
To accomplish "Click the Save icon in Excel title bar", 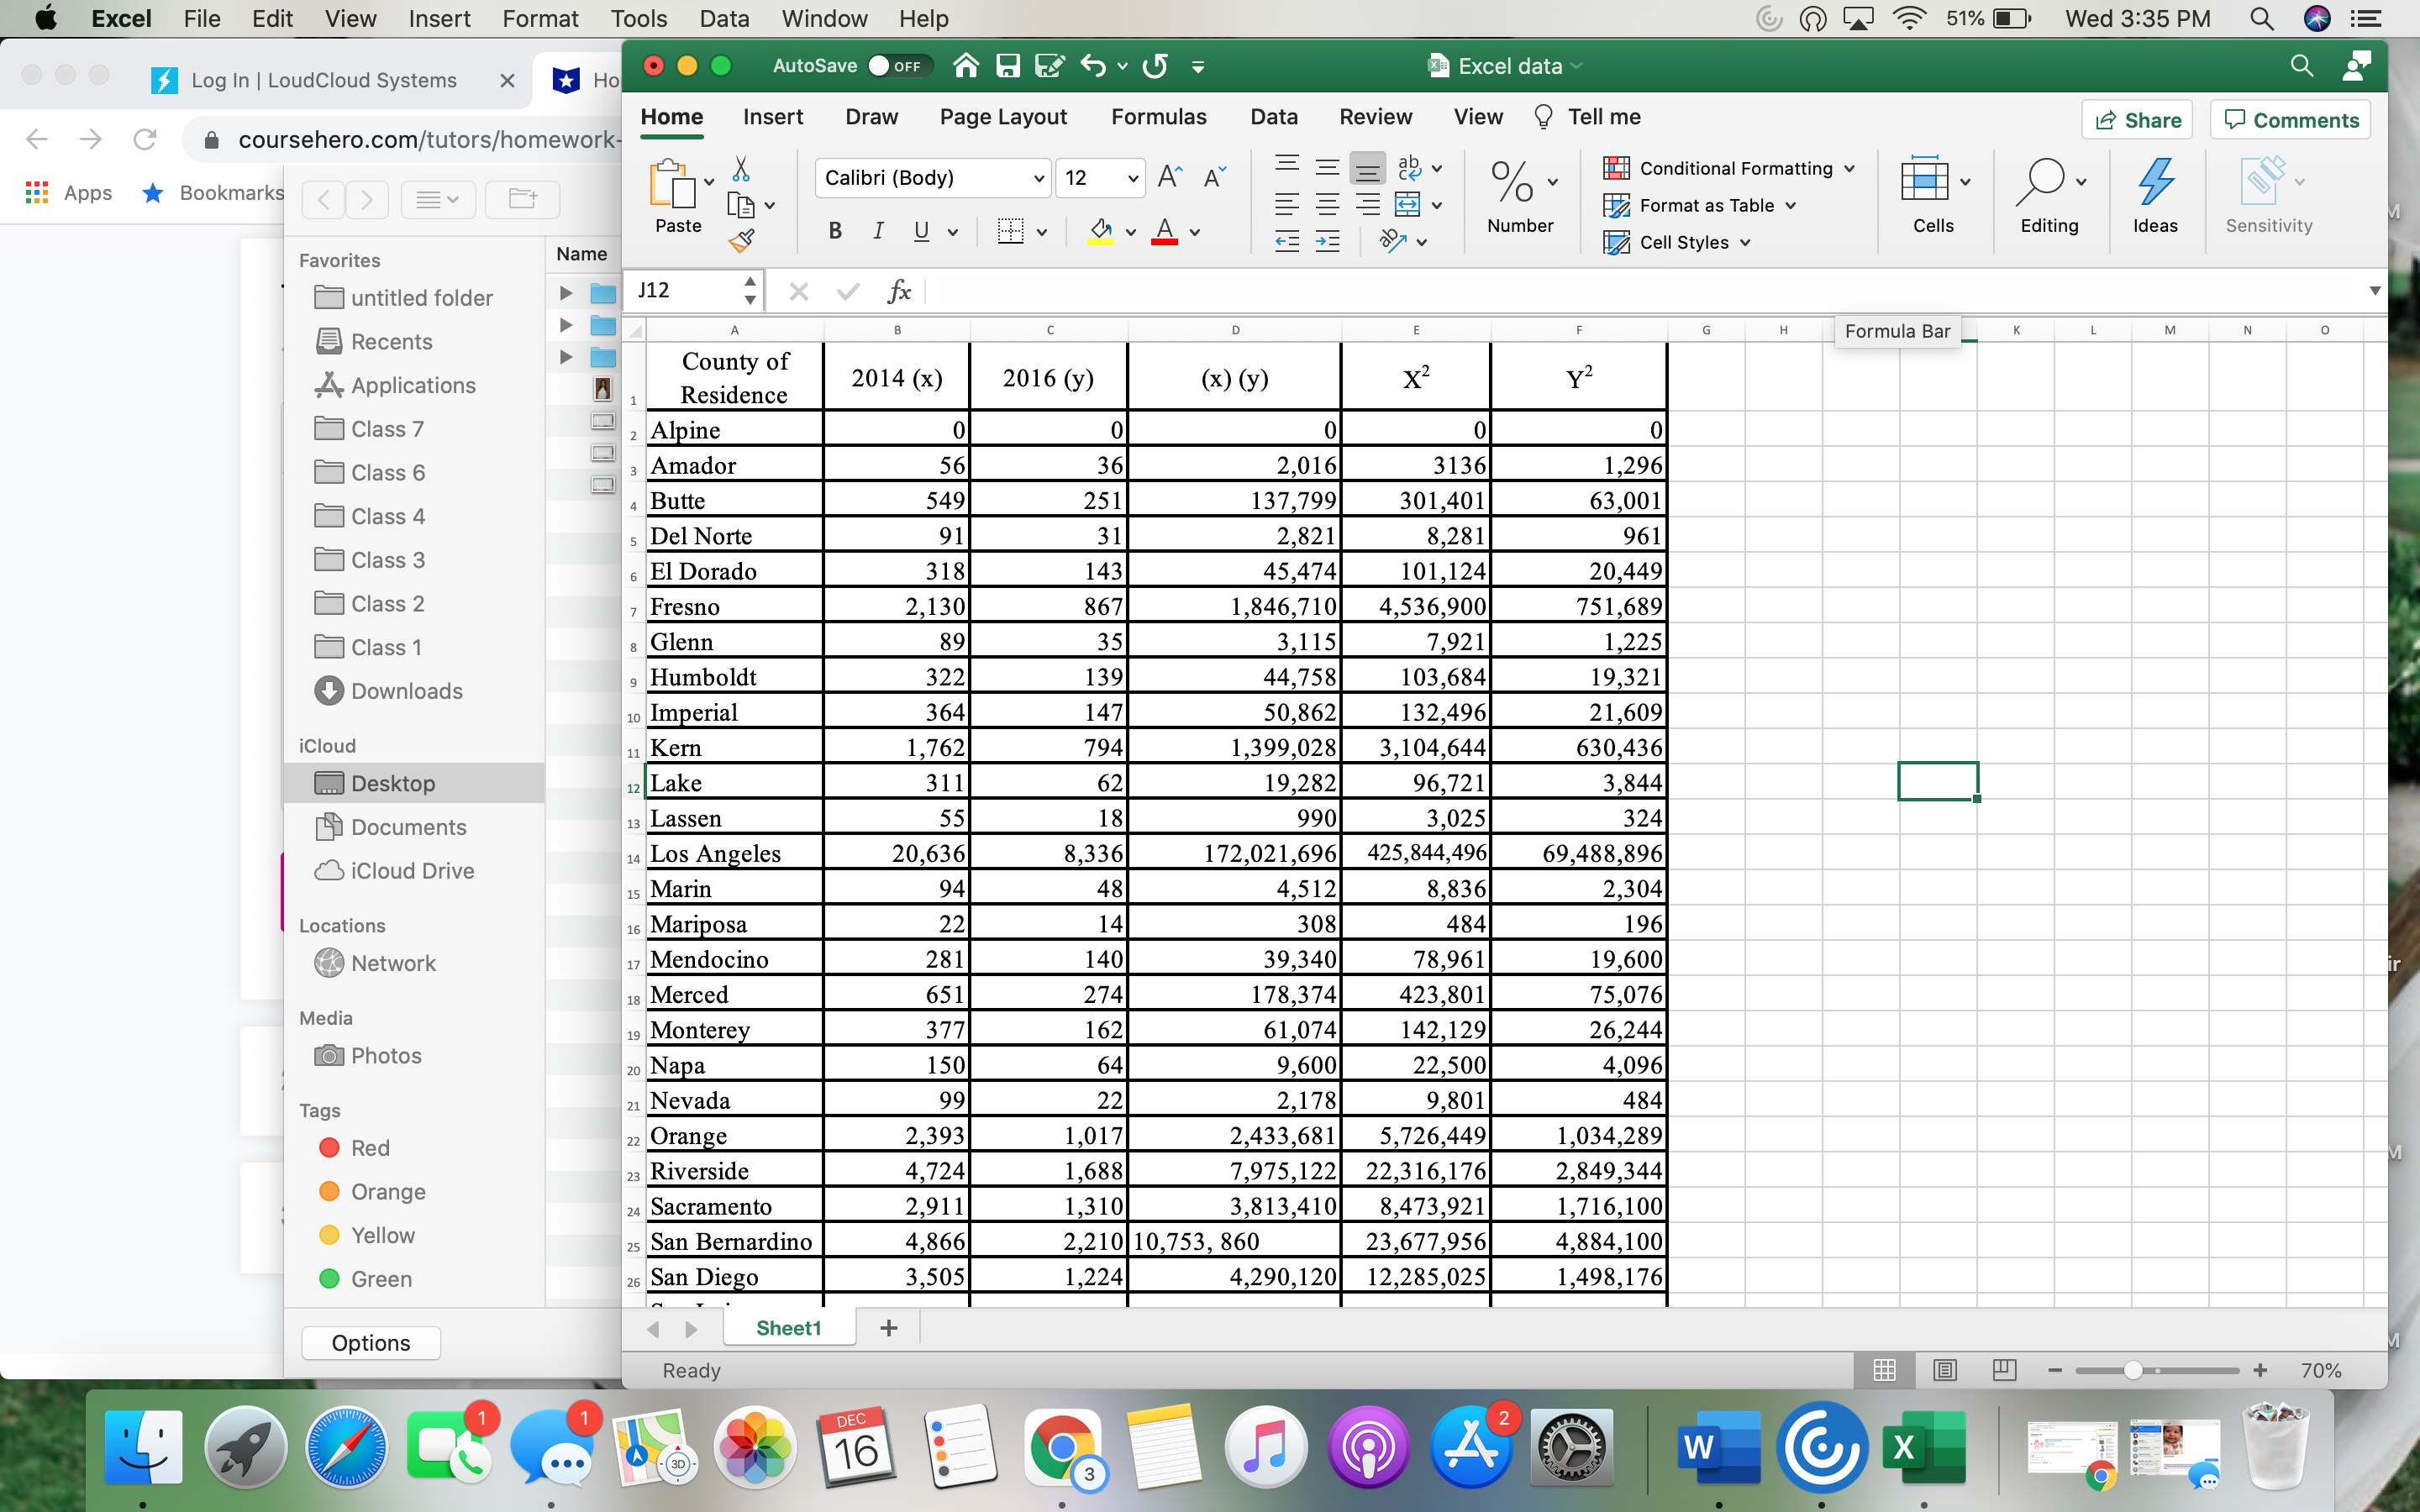I will (x=1007, y=66).
